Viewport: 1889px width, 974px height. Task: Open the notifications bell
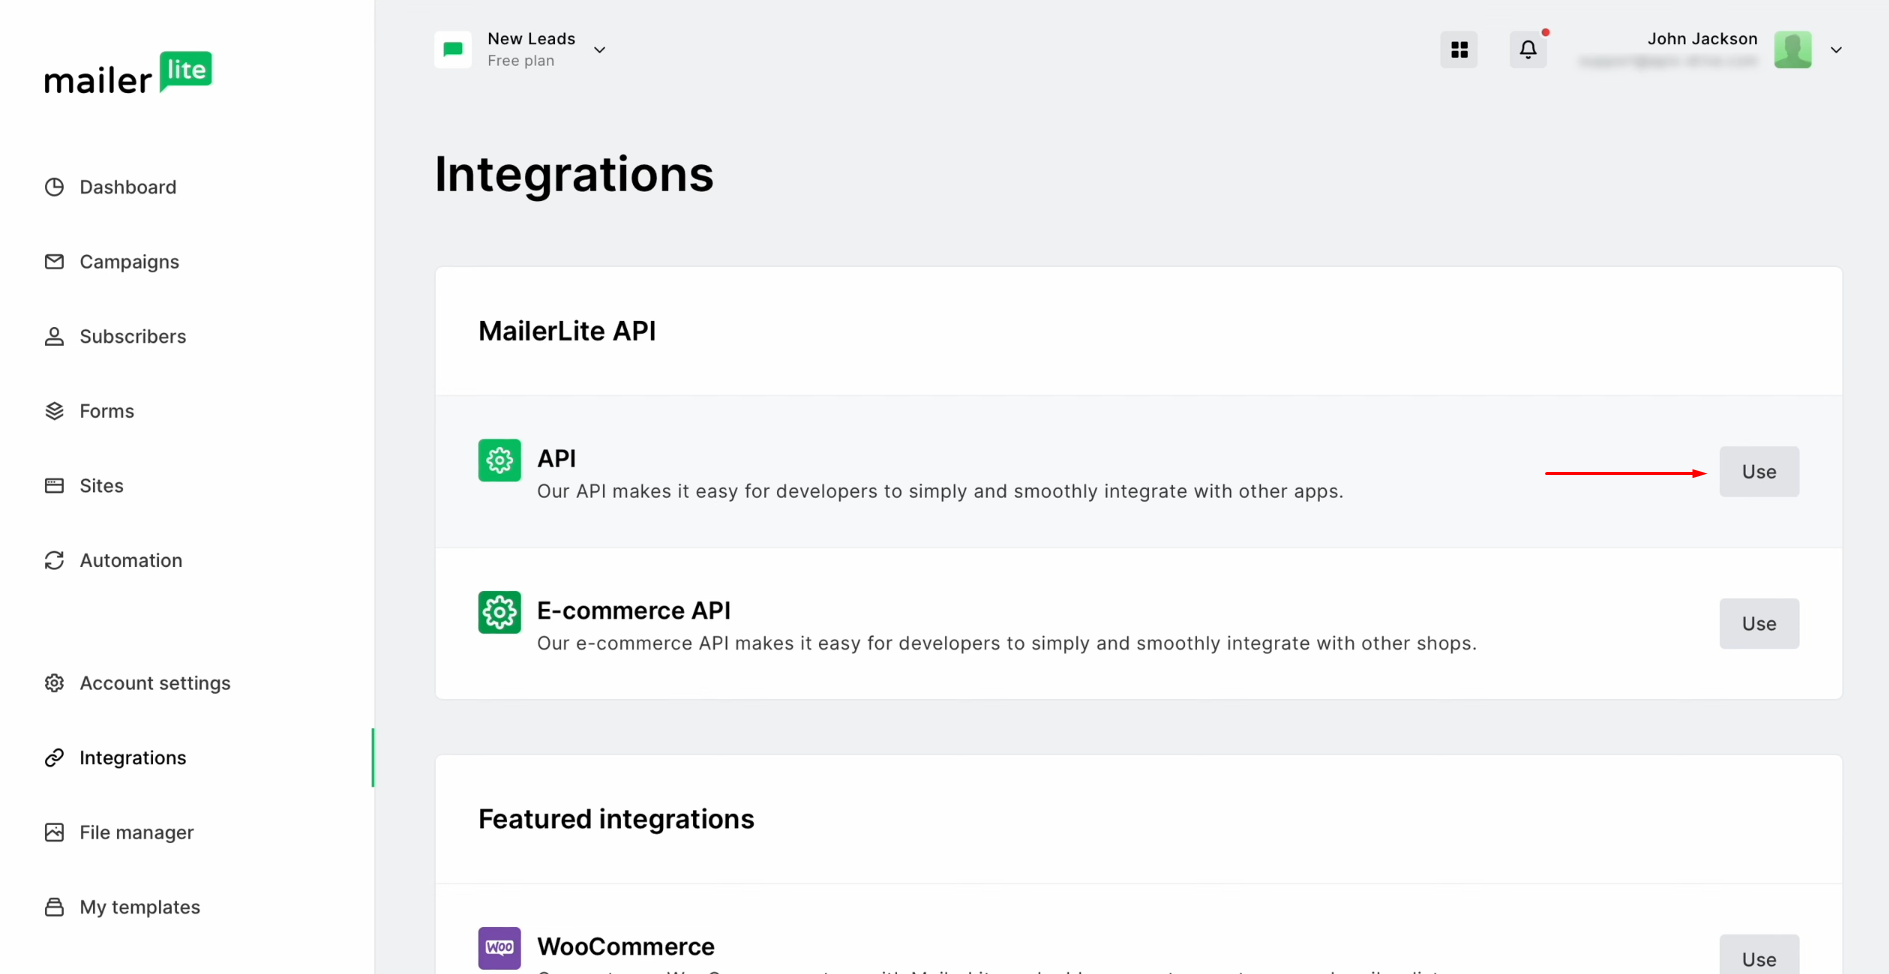click(1528, 49)
